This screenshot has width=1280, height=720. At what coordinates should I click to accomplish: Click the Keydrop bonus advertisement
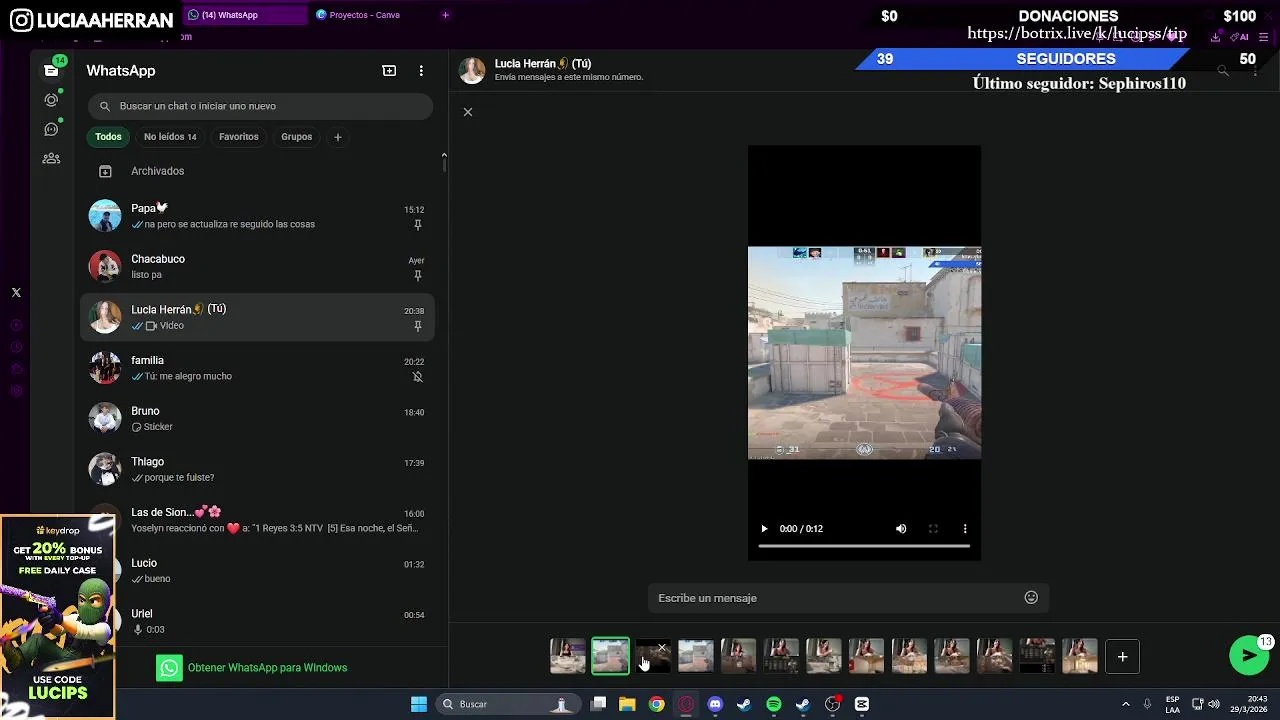coord(57,617)
